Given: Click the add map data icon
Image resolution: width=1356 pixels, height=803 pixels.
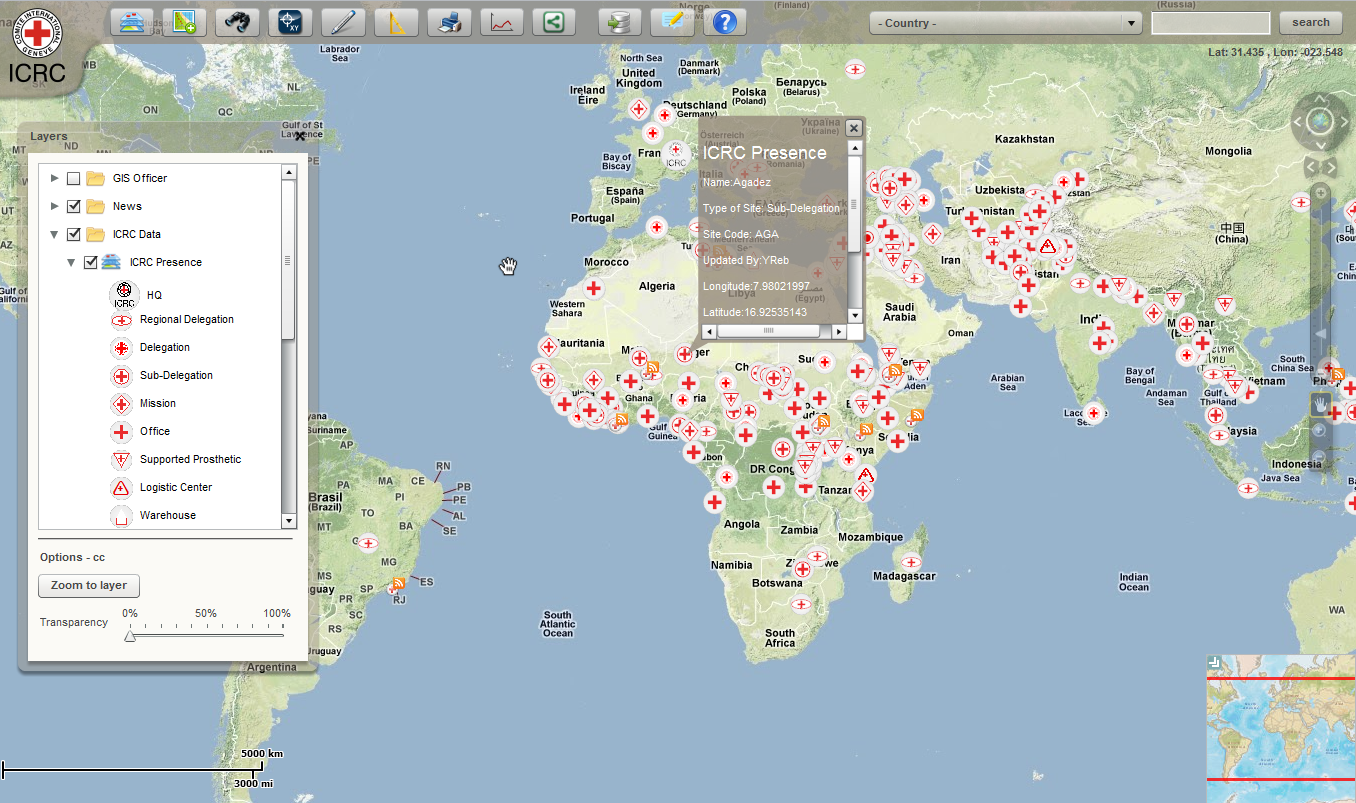Looking at the screenshot, I should (x=184, y=22).
